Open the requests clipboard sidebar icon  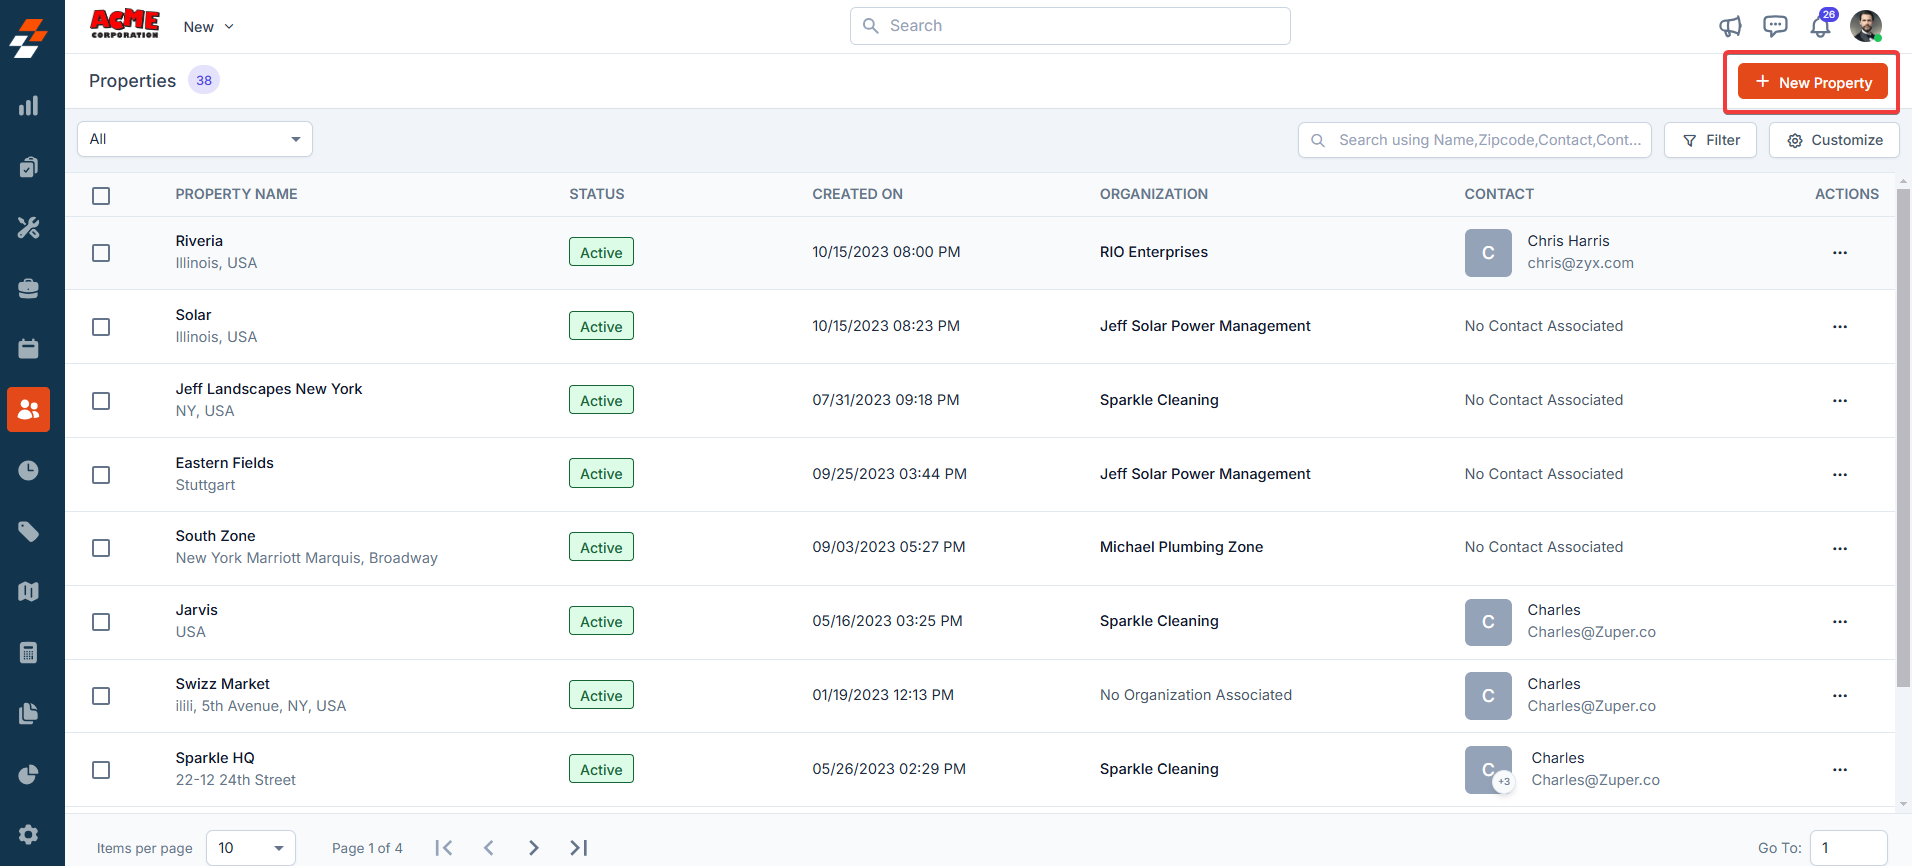click(28, 167)
